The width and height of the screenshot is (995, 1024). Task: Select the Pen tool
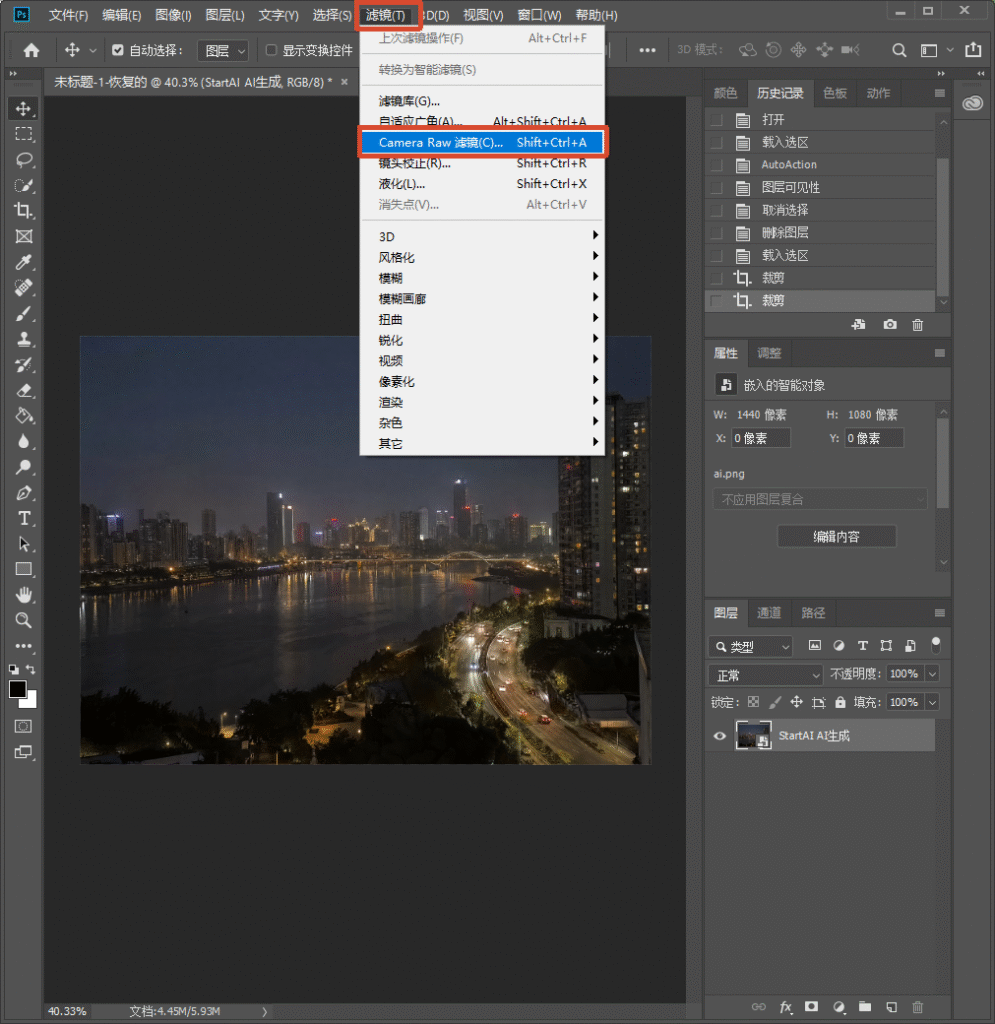[x=24, y=493]
